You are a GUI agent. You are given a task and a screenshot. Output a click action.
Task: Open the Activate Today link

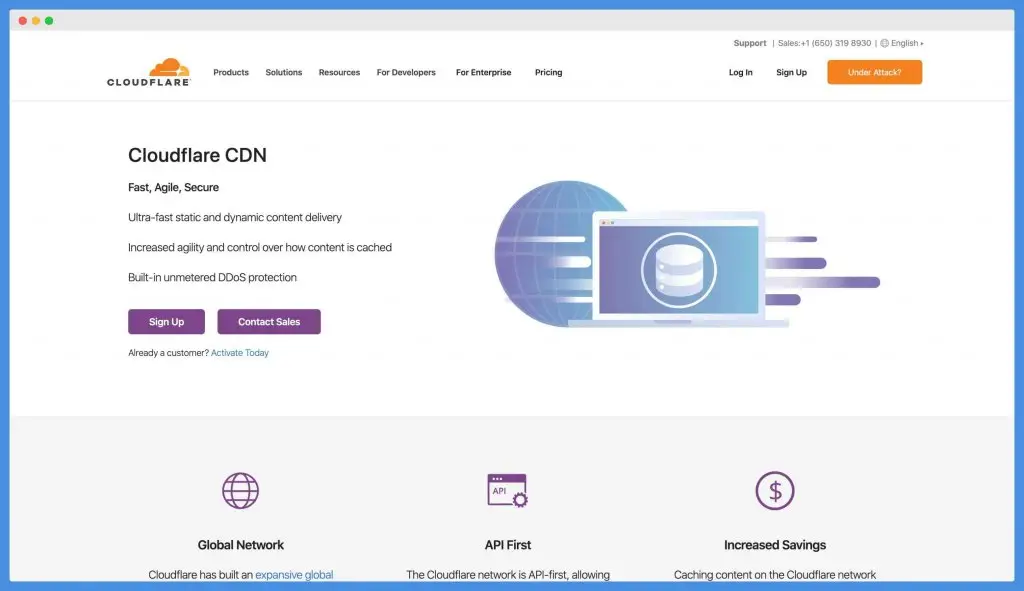point(240,352)
